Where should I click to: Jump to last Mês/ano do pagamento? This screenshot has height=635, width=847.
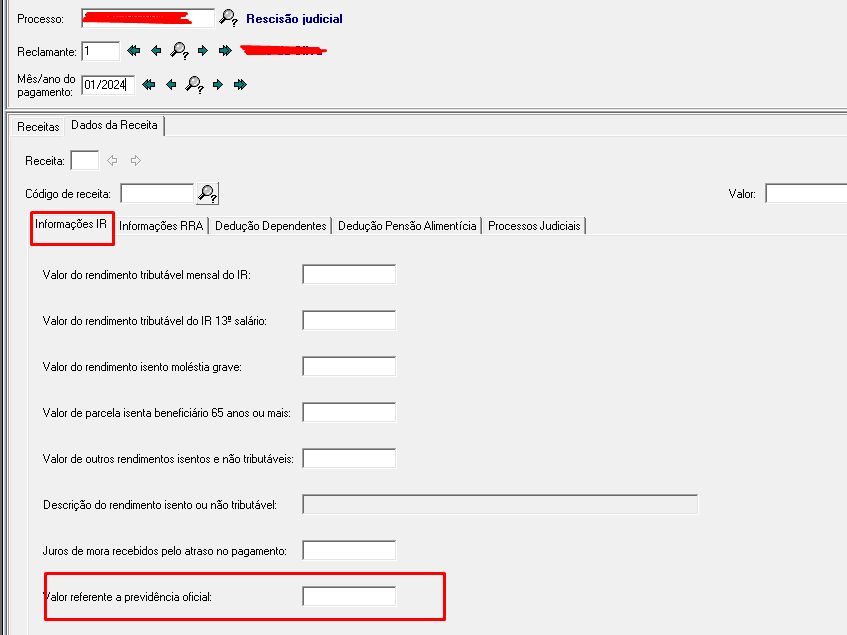(x=240, y=85)
